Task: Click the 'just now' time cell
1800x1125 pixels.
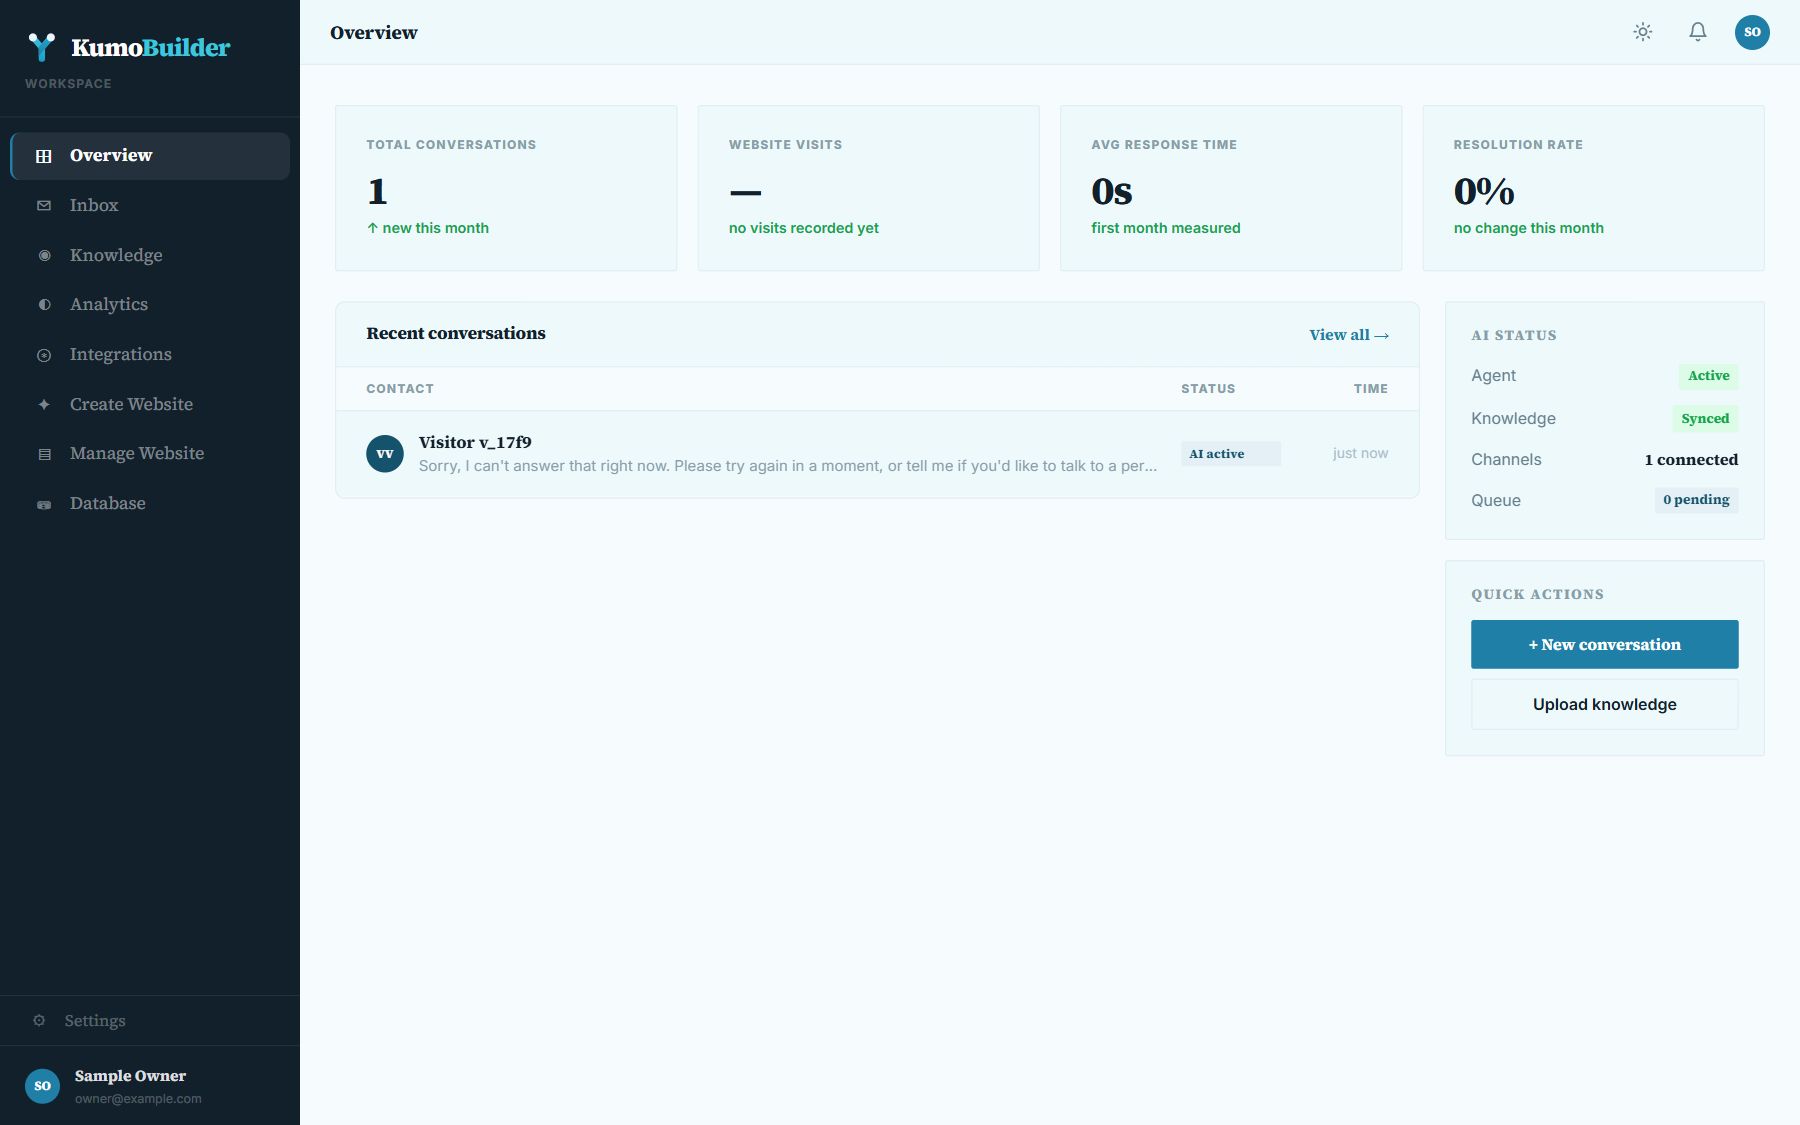Action: [1360, 453]
